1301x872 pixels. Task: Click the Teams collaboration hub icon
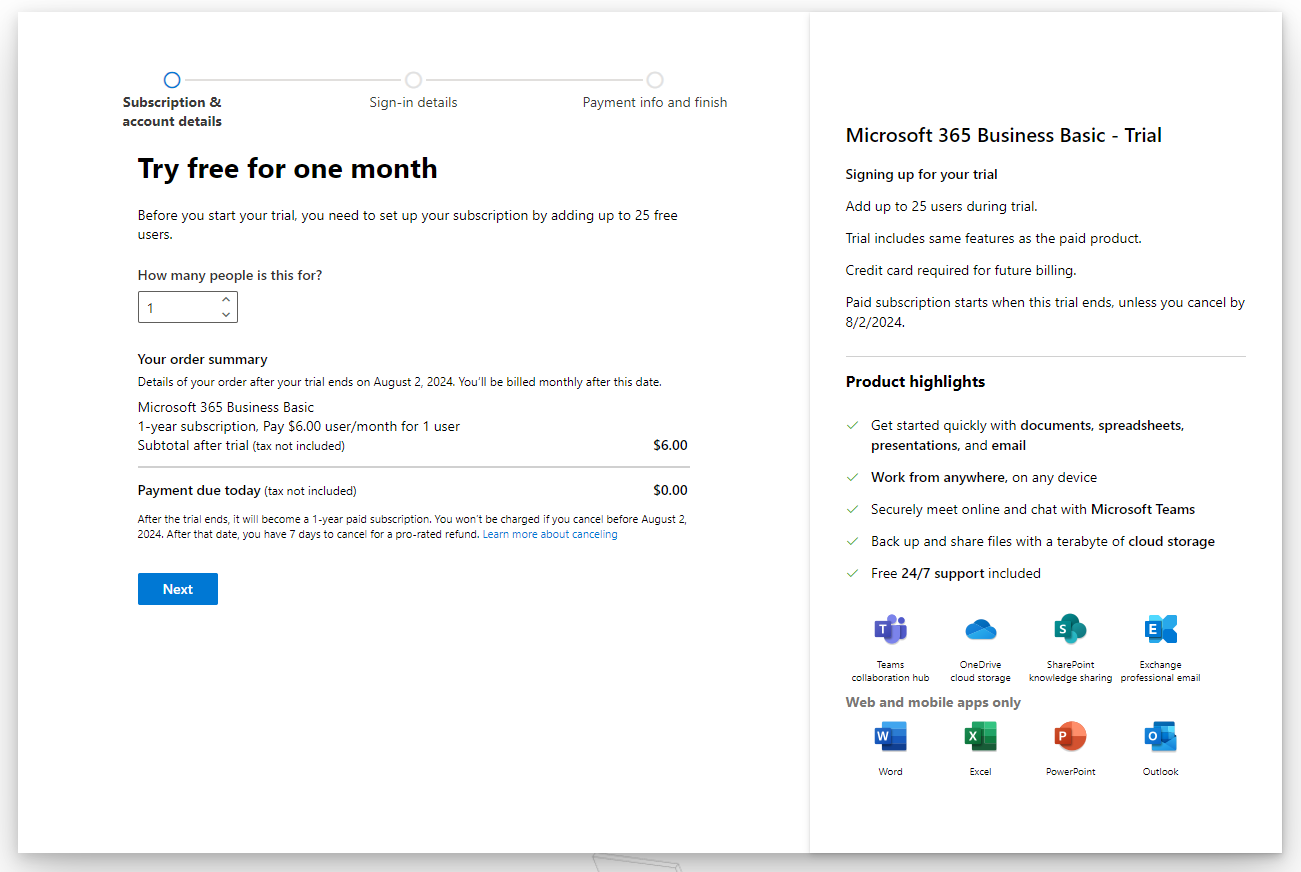tap(890, 629)
